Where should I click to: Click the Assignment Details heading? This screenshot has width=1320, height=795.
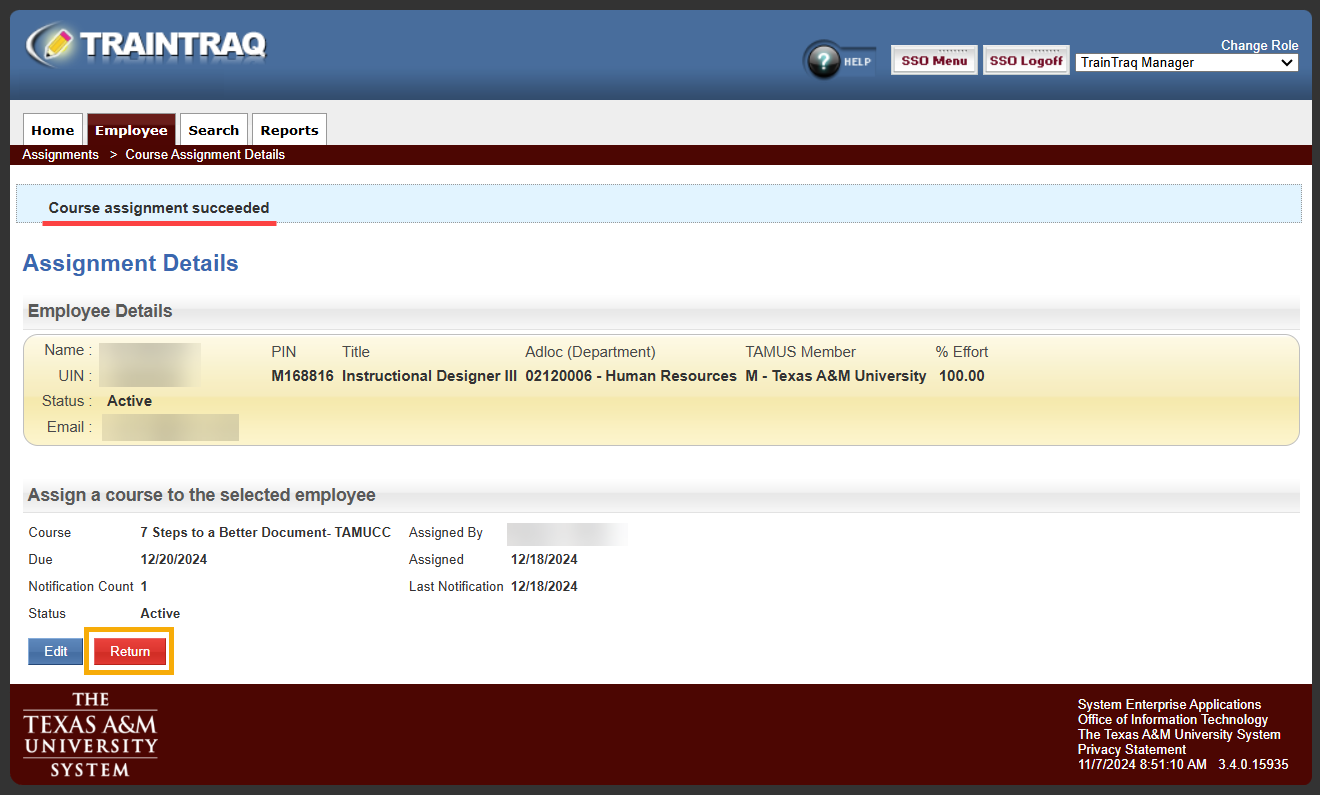[130, 264]
